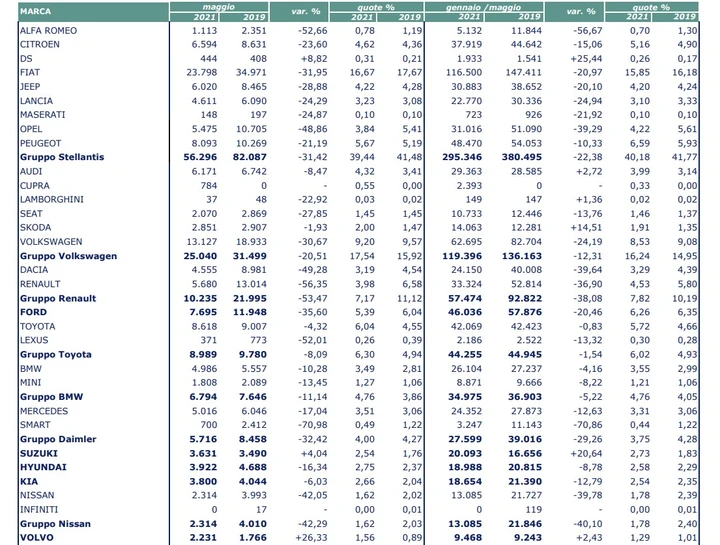Image resolution: width=720 pixels, height=545 pixels.
Task: Click the SEAT row label
Action: coord(31,214)
